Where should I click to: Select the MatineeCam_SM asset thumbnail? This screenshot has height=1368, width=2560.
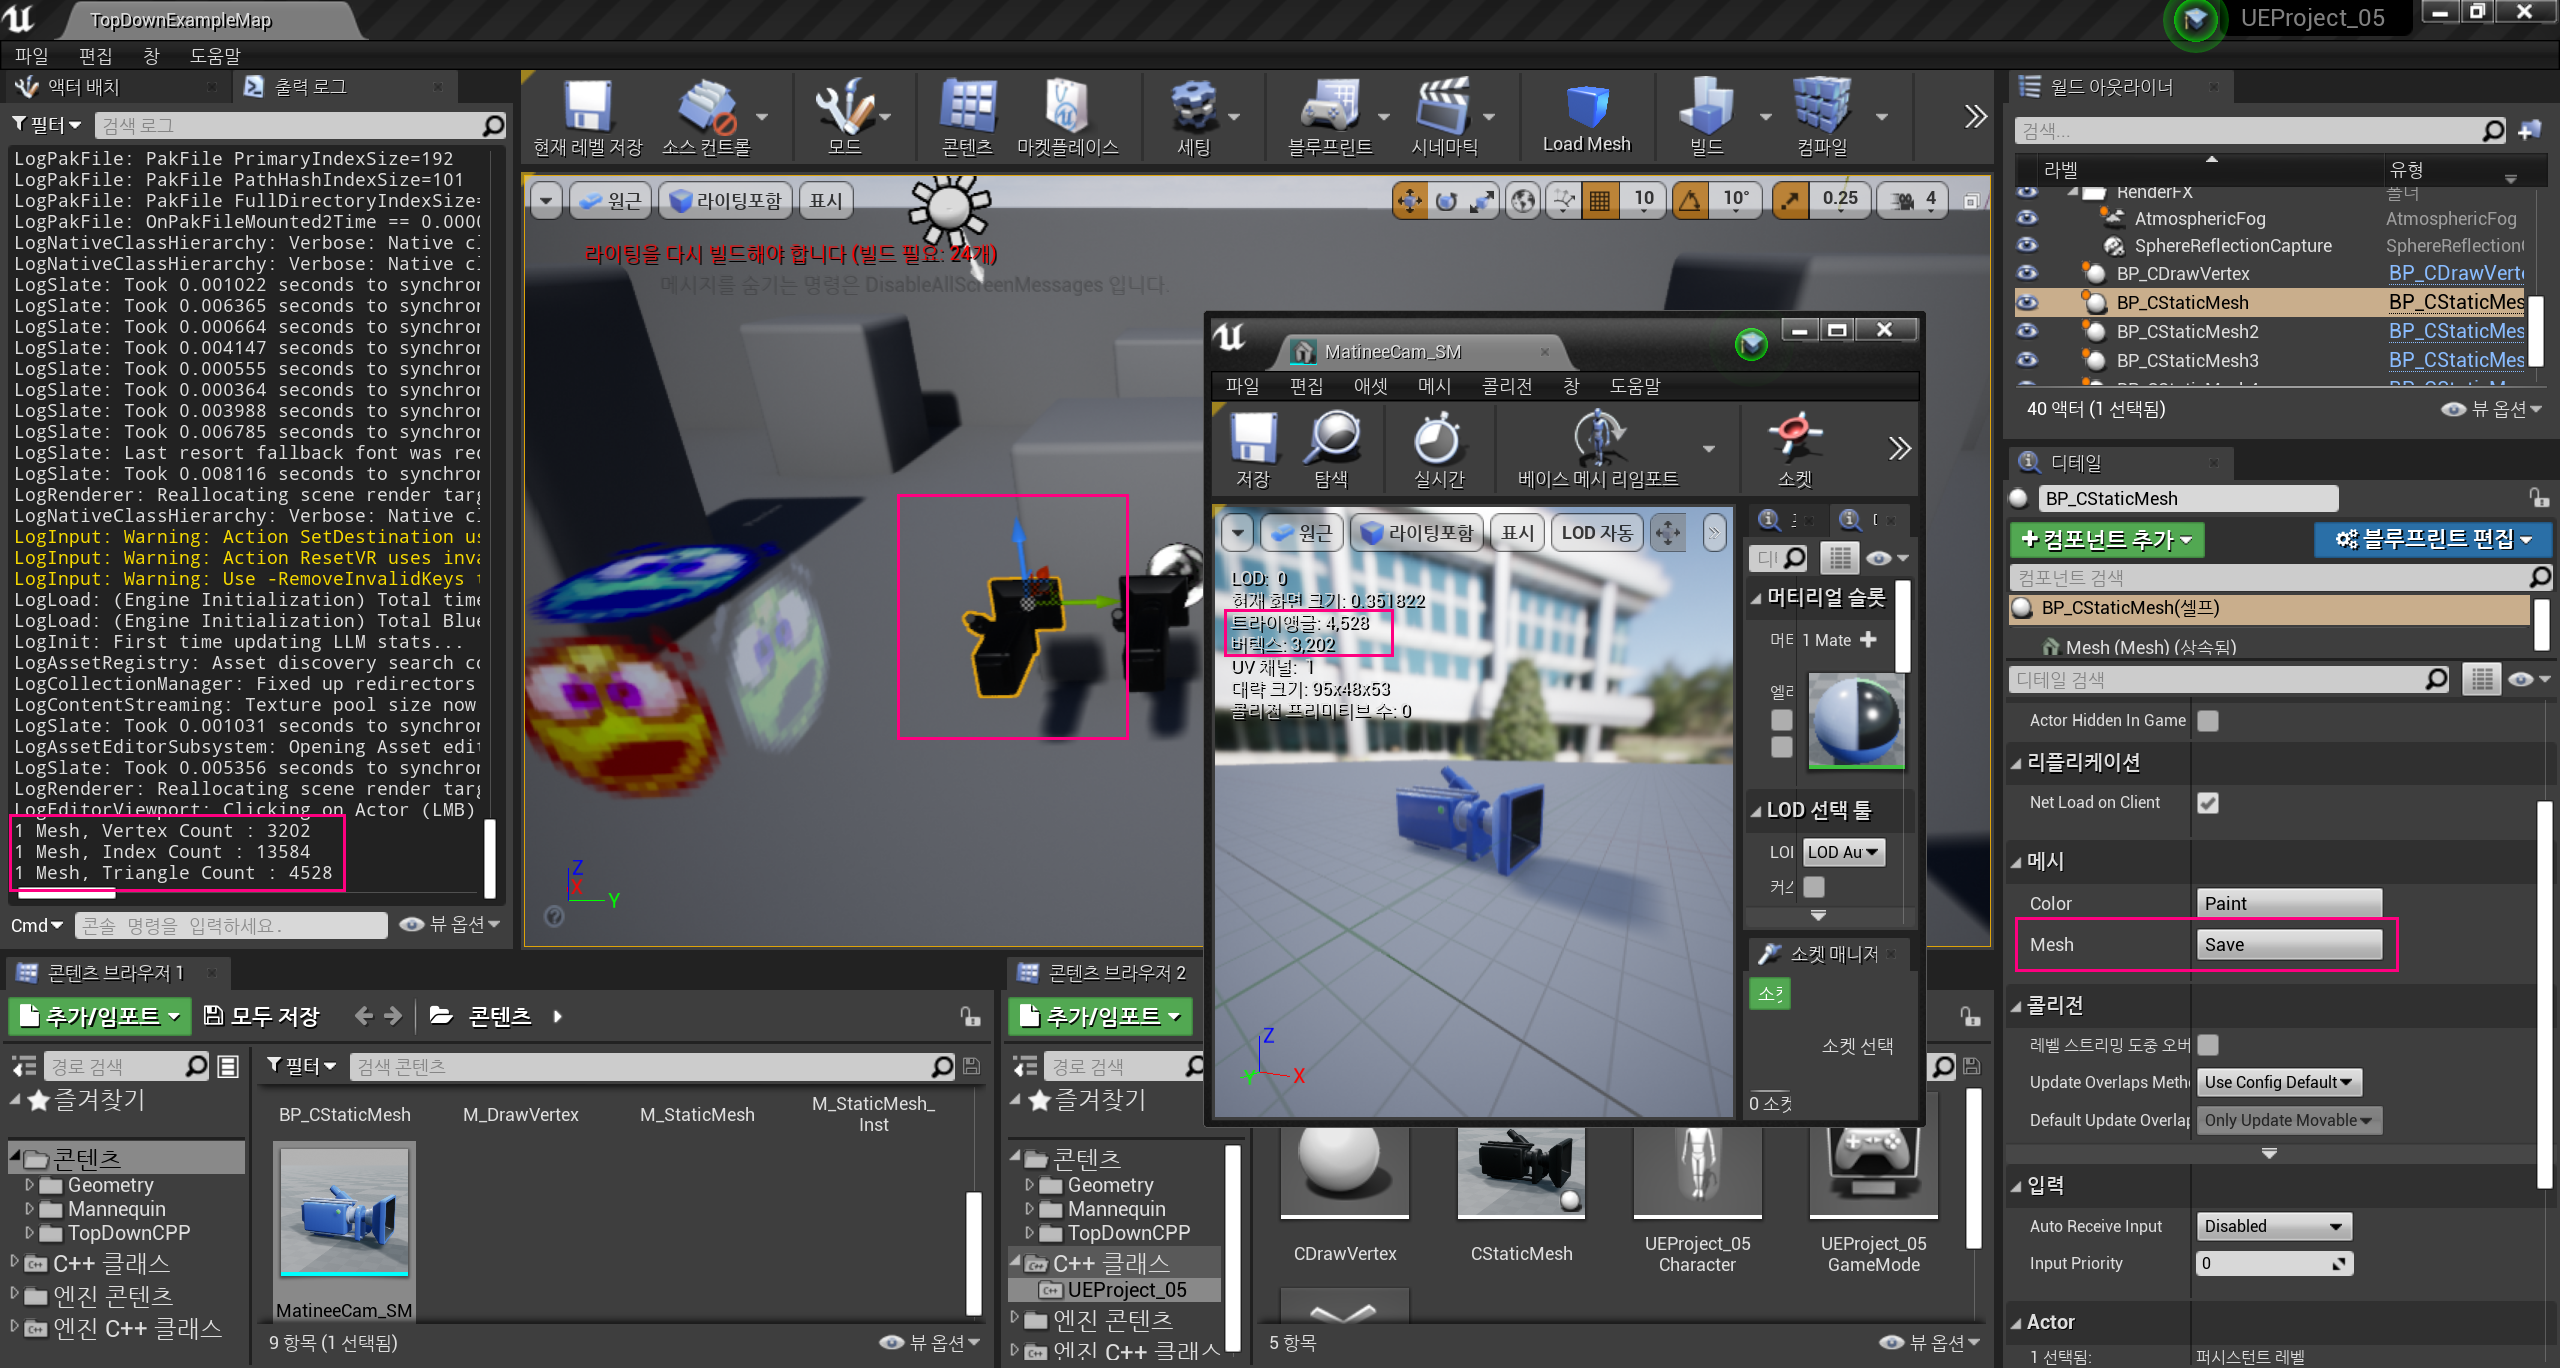pyautogui.click(x=344, y=1212)
